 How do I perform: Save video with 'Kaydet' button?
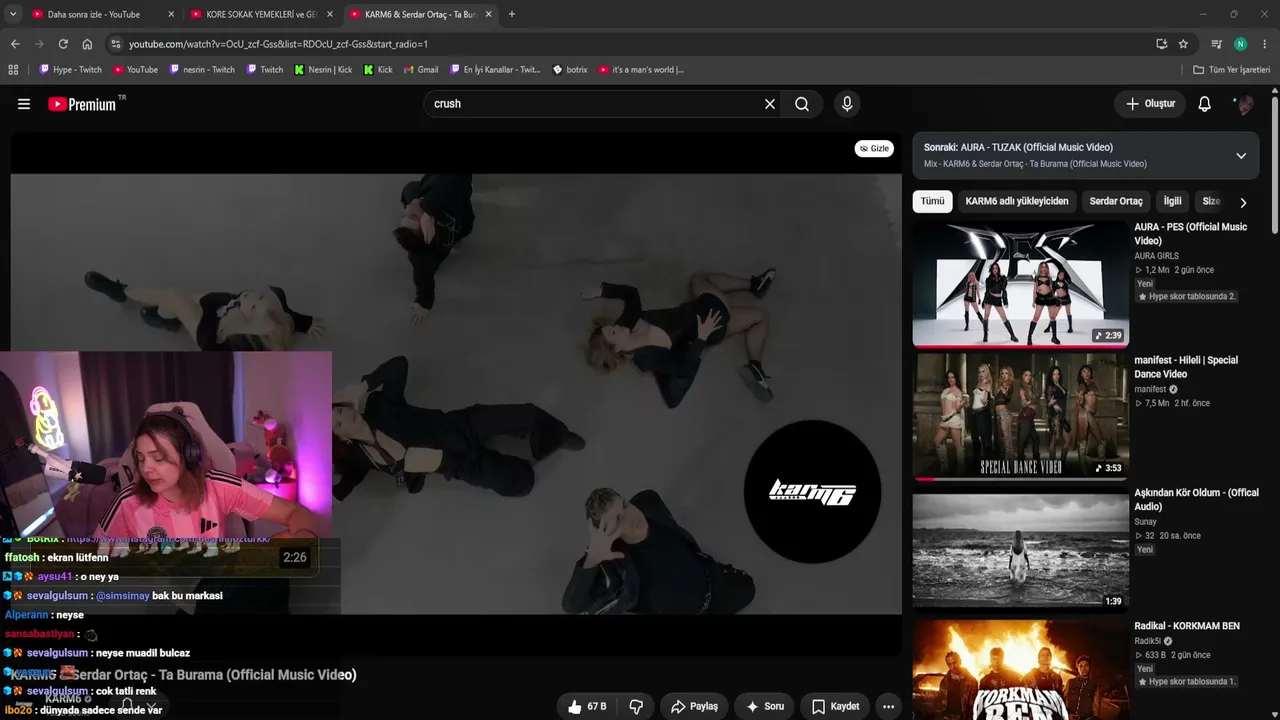coord(835,706)
